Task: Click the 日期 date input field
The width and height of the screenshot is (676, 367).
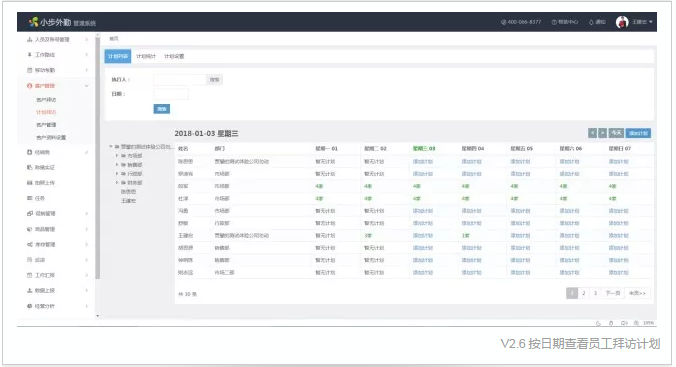Action: click(x=171, y=94)
